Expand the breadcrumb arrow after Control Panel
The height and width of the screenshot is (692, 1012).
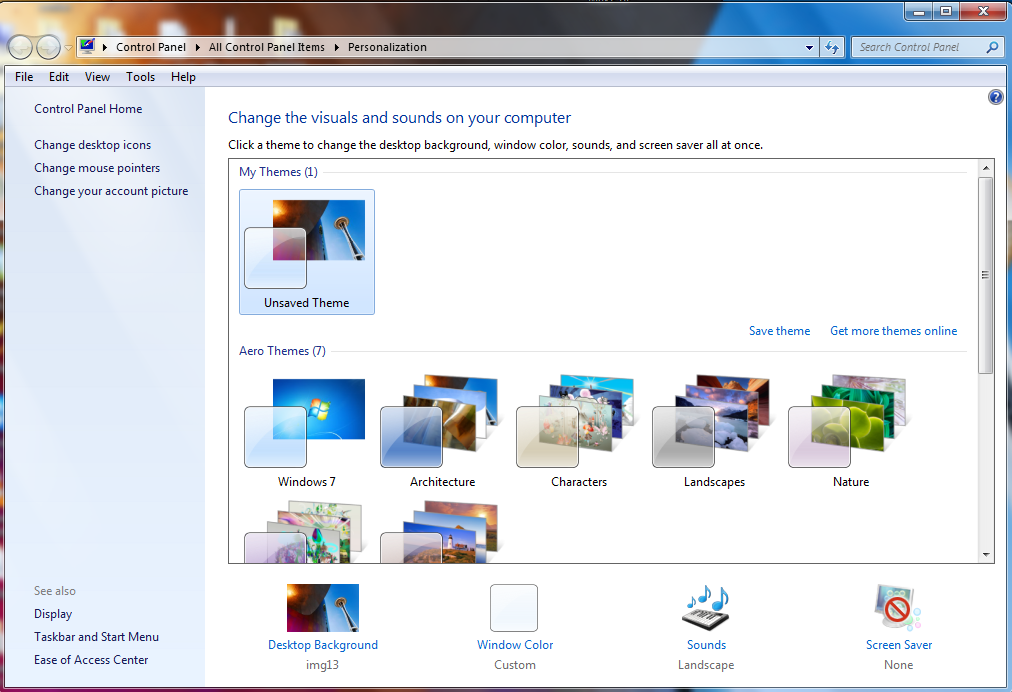198,47
